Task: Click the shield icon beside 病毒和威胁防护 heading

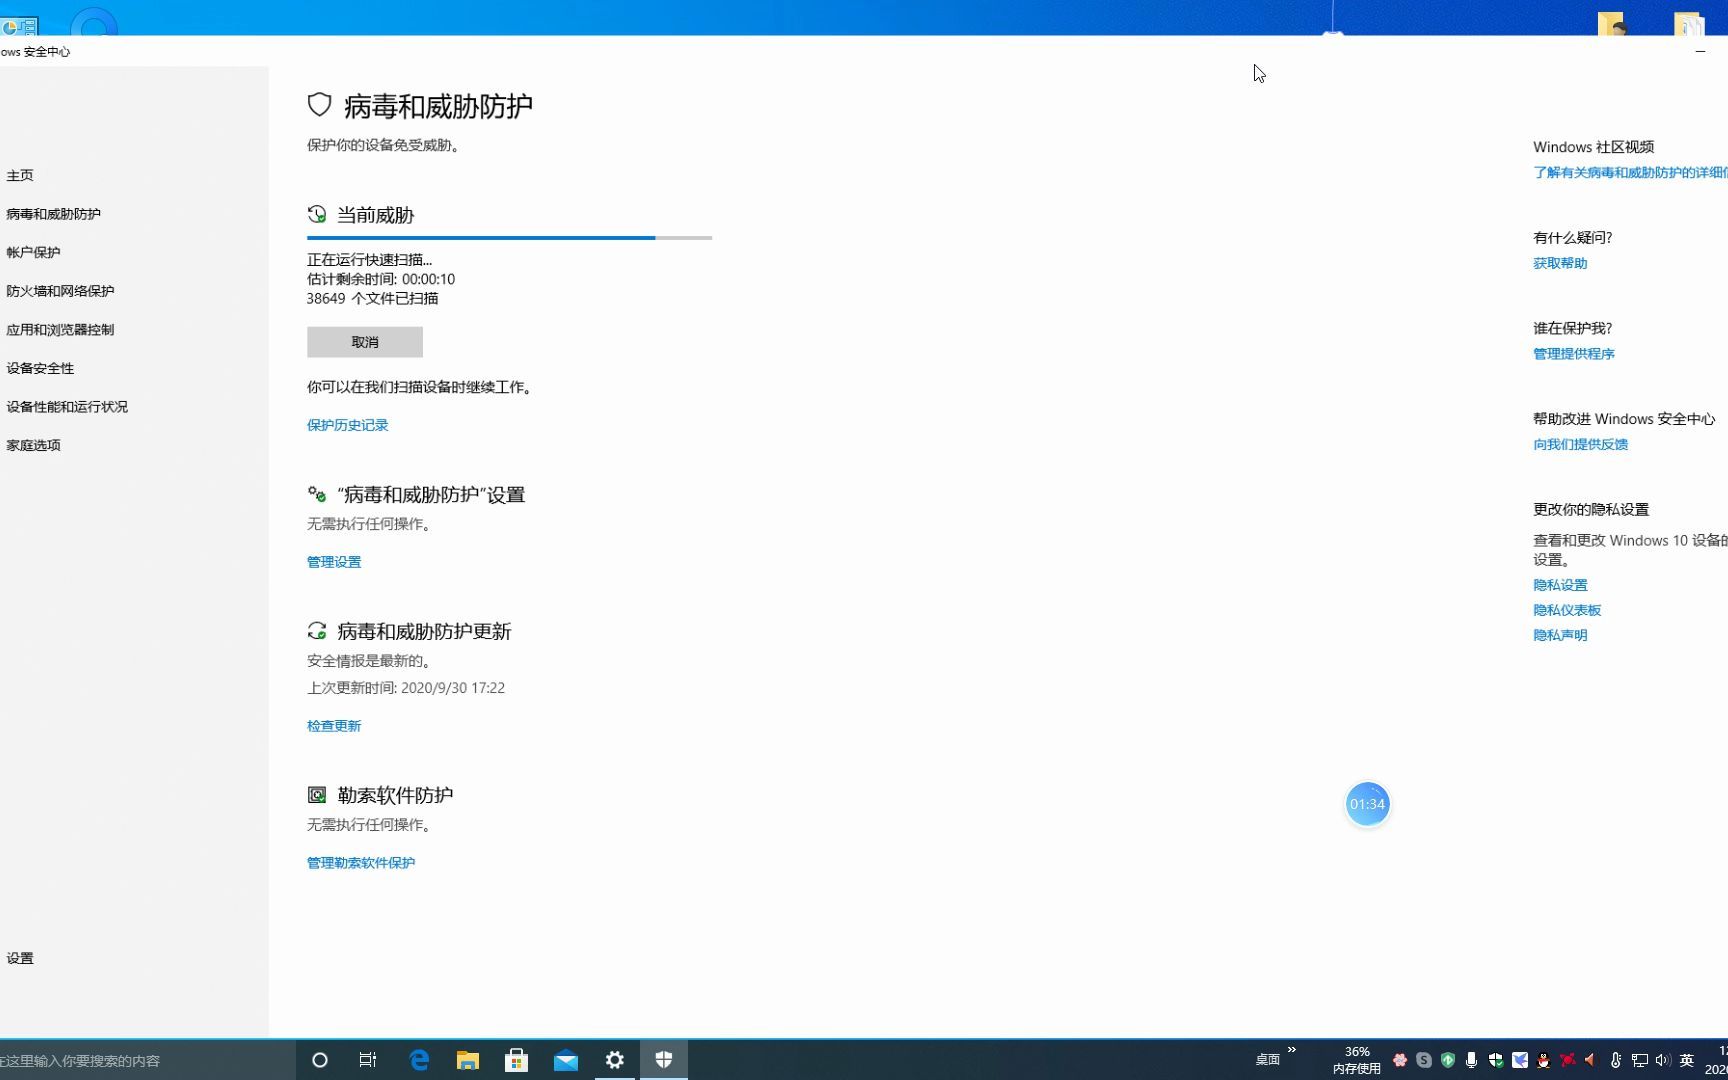Action: pos(319,105)
